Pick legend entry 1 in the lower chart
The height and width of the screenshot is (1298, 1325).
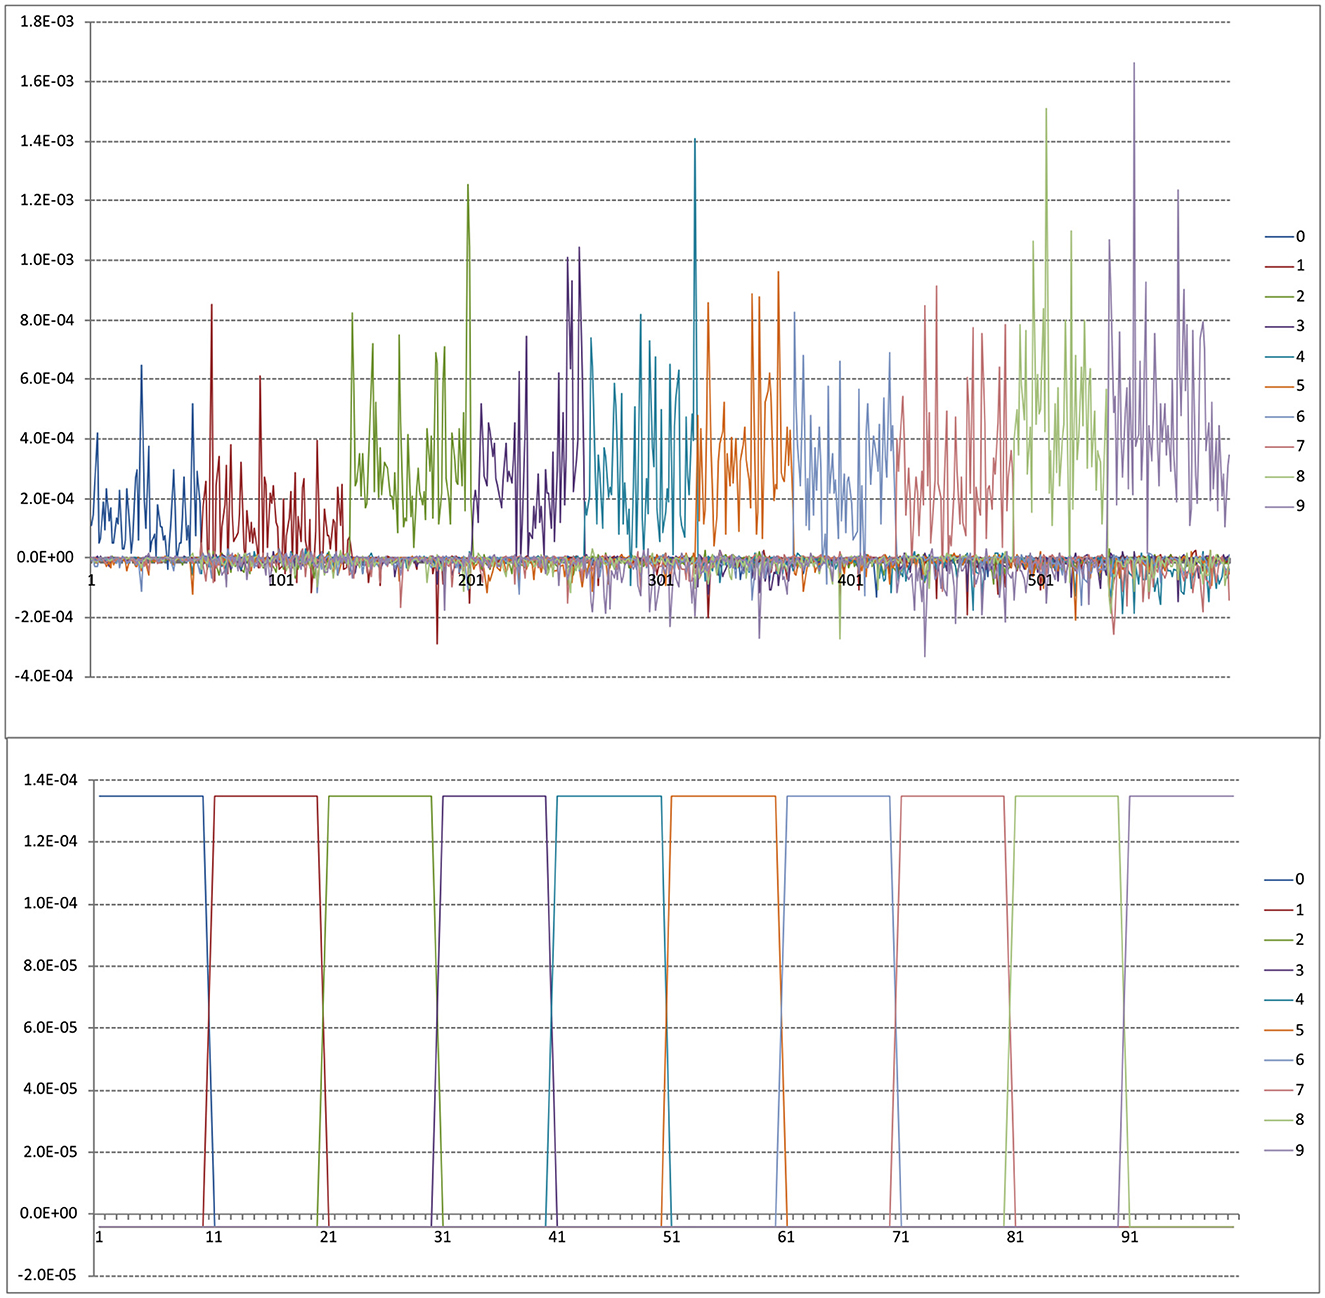tap(1285, 909)
